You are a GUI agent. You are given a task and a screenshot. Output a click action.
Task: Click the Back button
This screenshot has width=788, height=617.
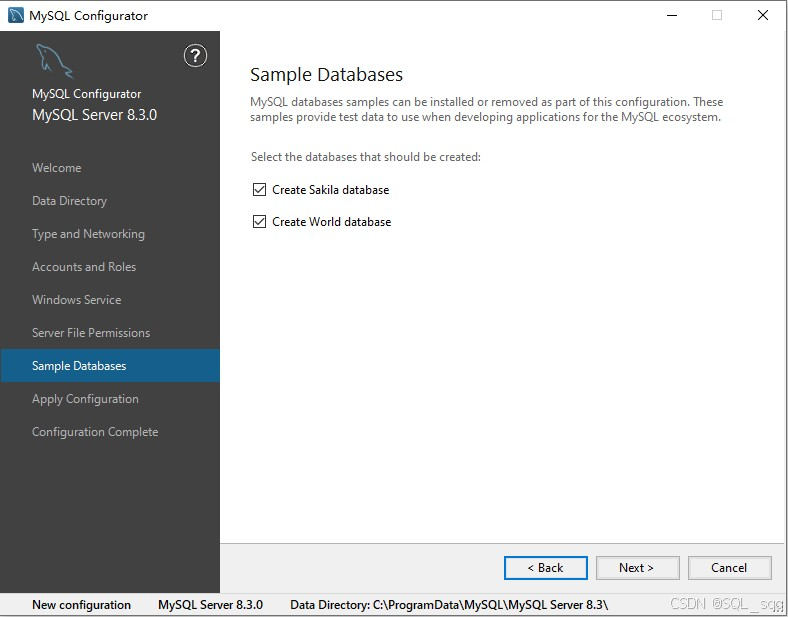click(546, 568)
